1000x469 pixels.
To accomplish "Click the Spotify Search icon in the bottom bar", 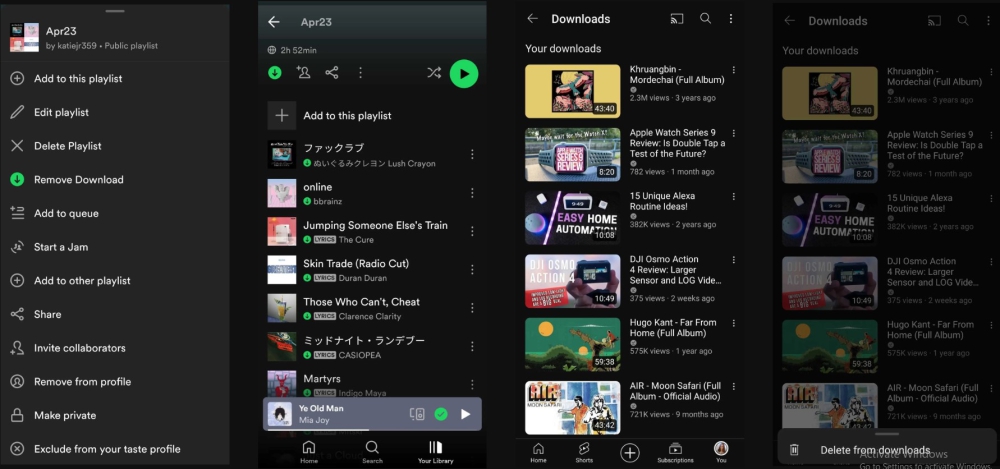I will coord(372,451).
